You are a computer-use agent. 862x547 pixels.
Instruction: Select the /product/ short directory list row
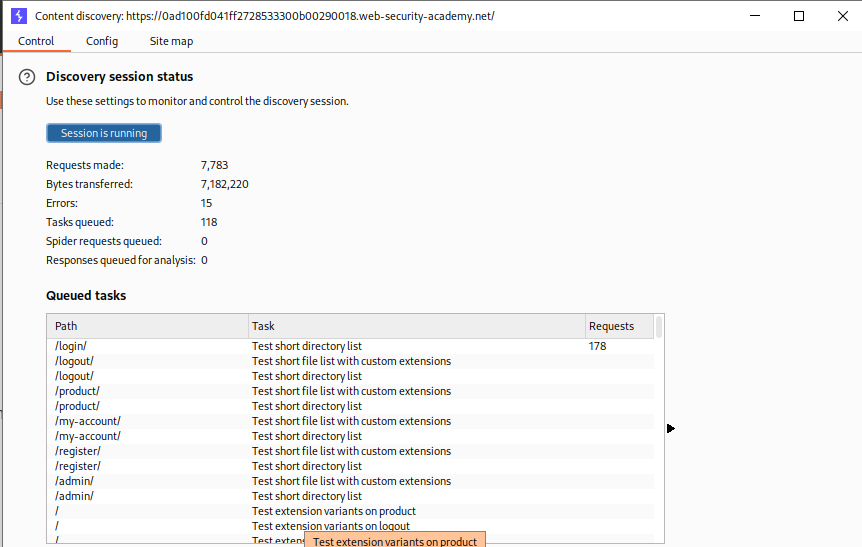(350, 406)
